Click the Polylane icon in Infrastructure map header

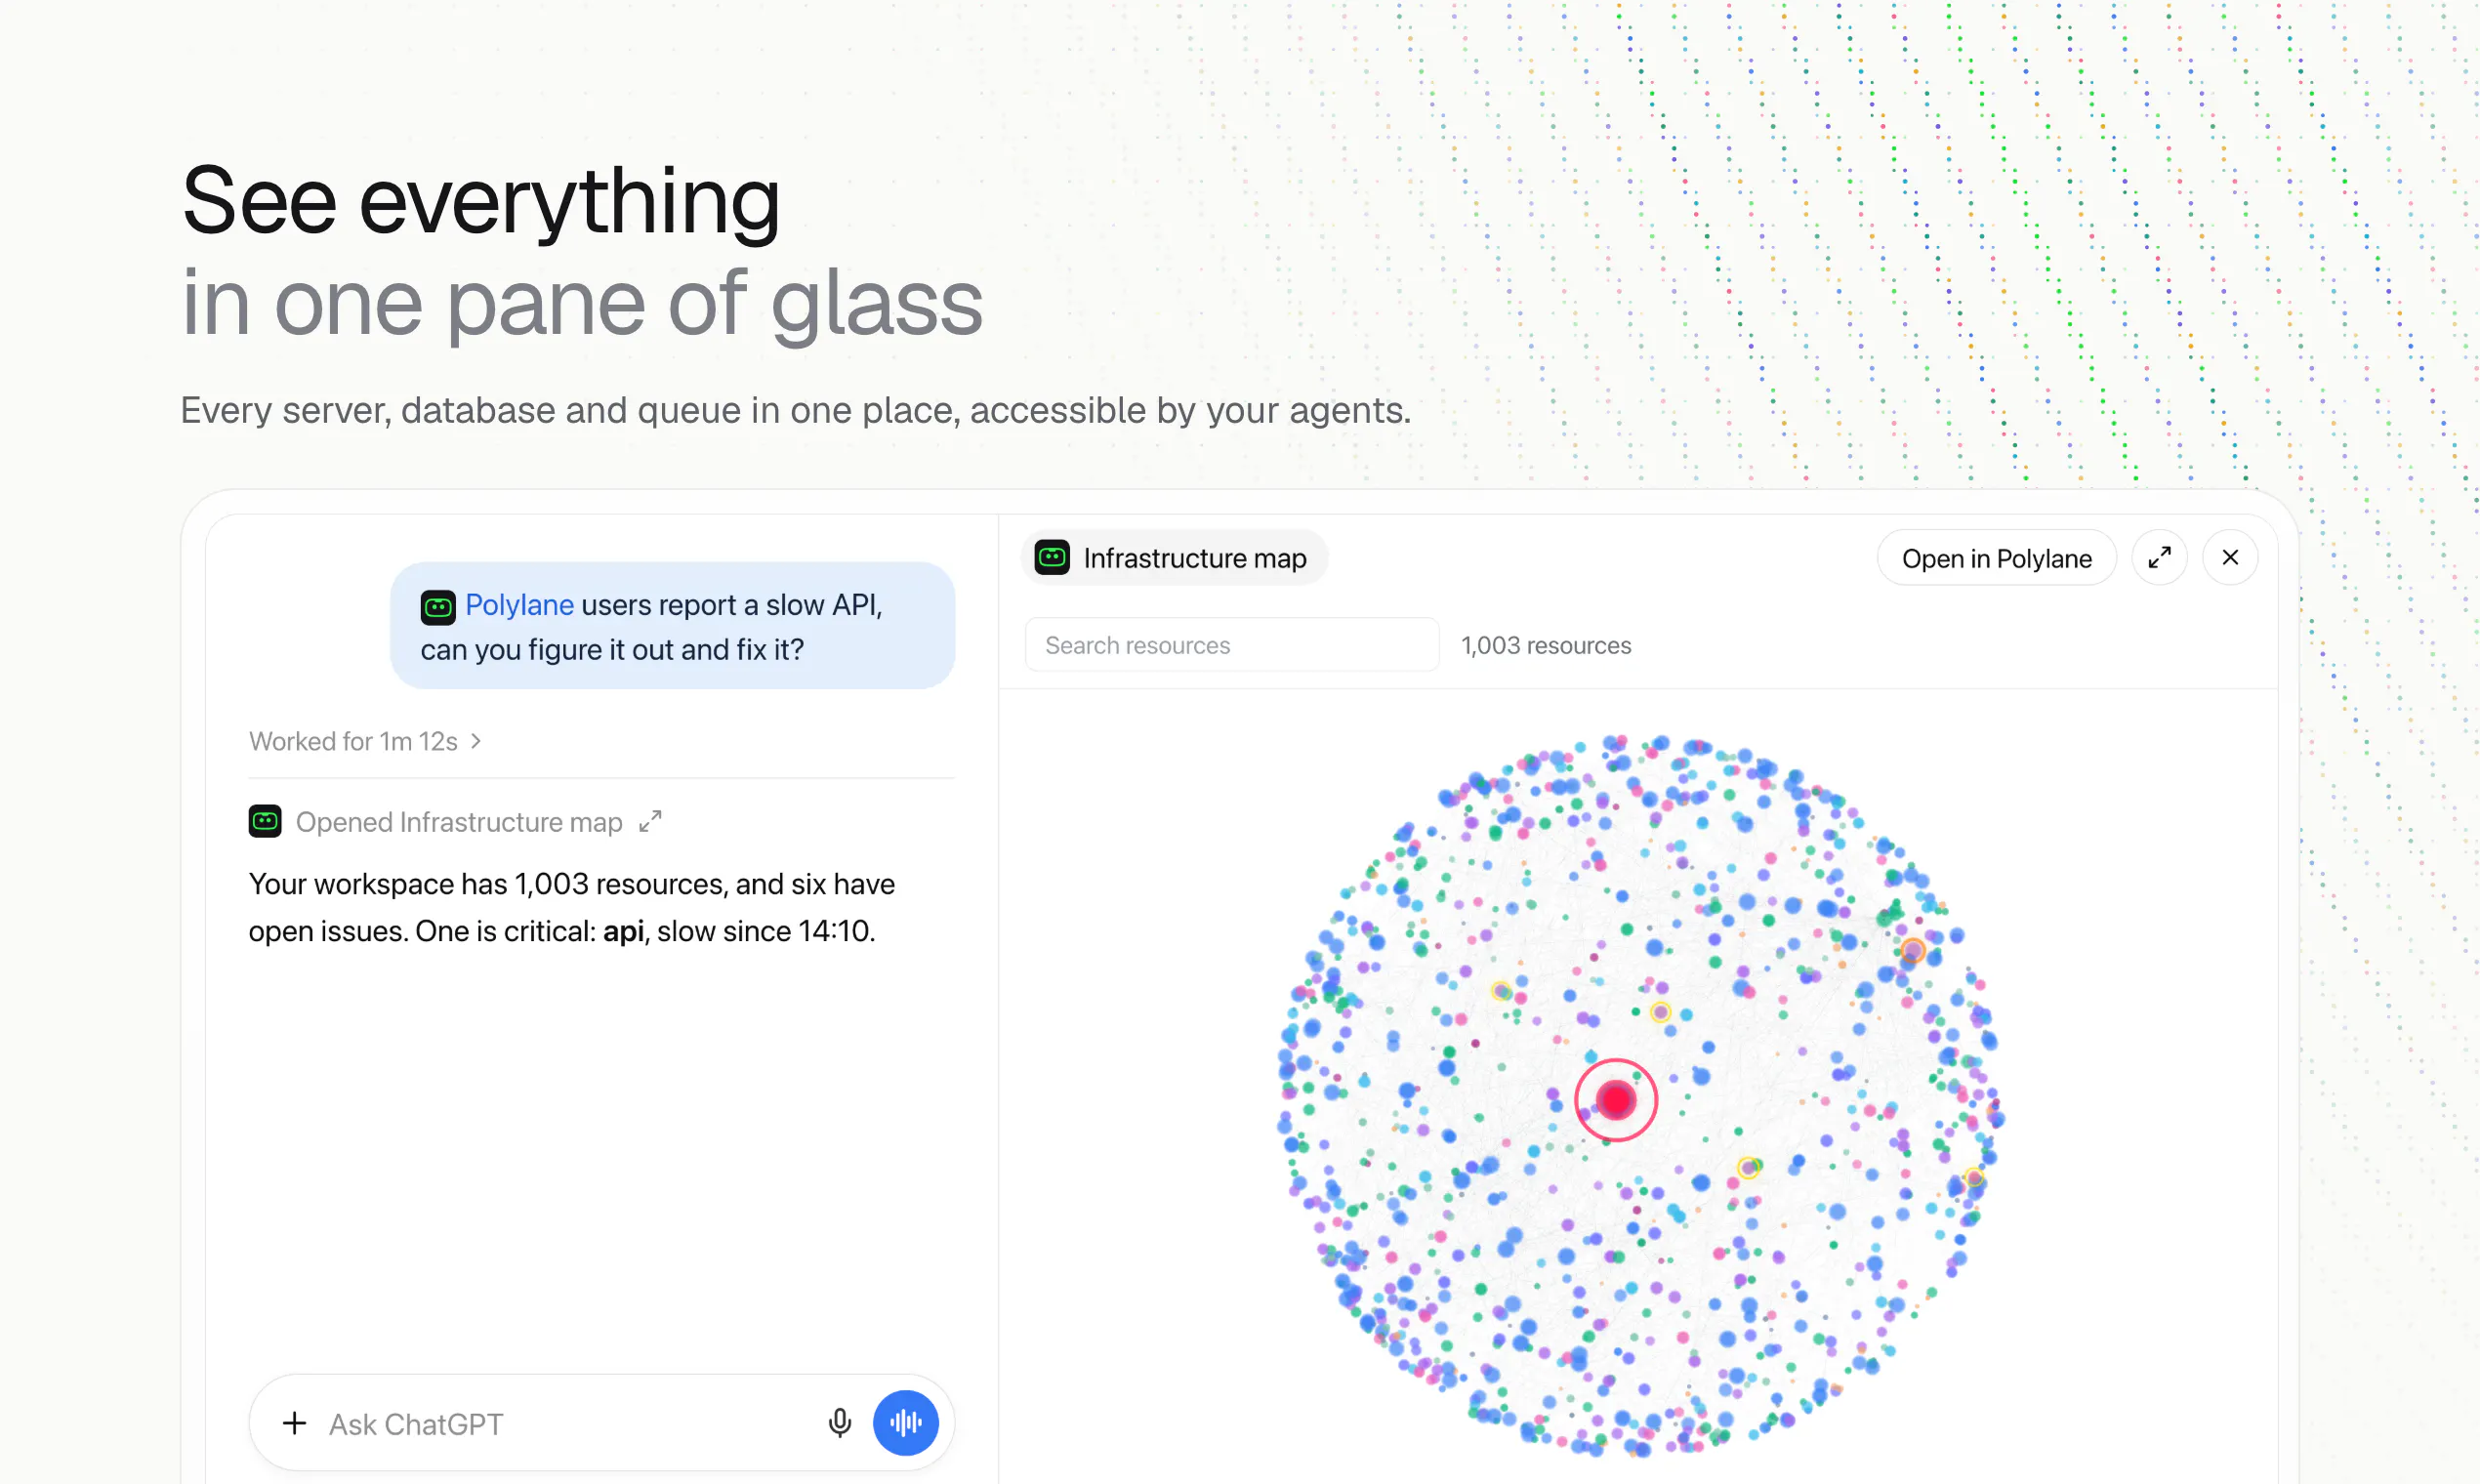pos(1052,558)
